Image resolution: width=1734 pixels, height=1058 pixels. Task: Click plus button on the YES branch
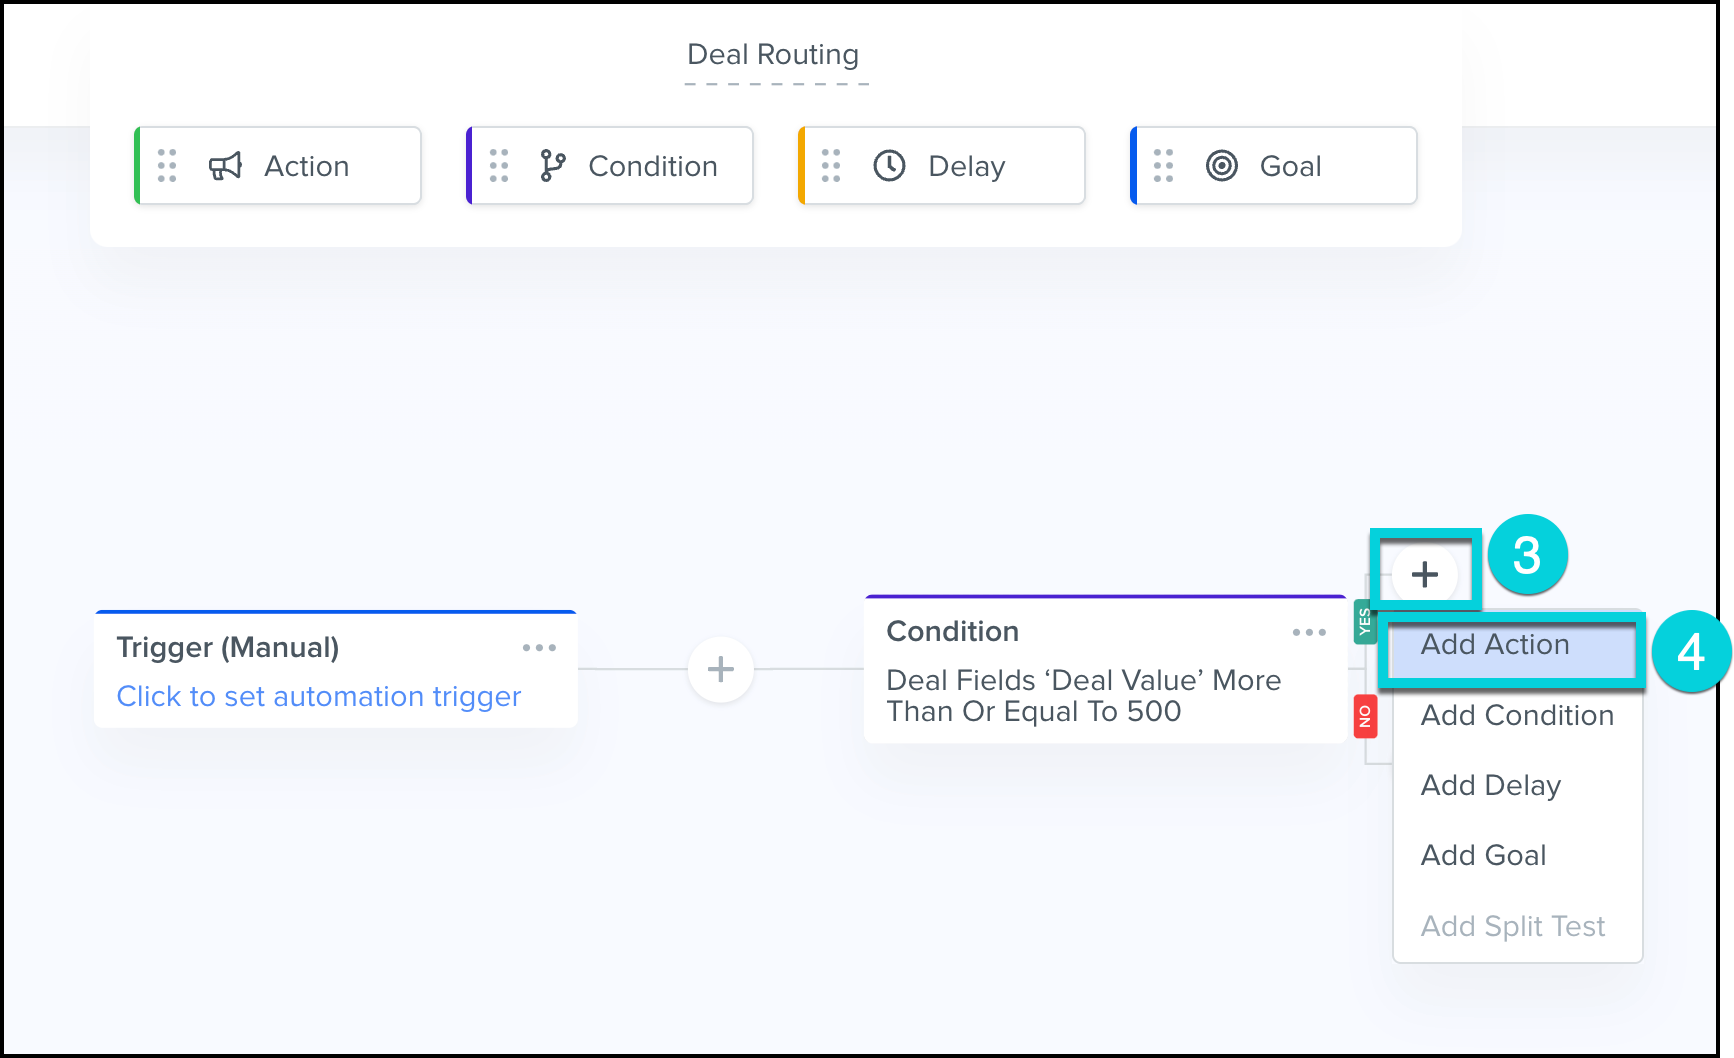tap(1424, 574)
